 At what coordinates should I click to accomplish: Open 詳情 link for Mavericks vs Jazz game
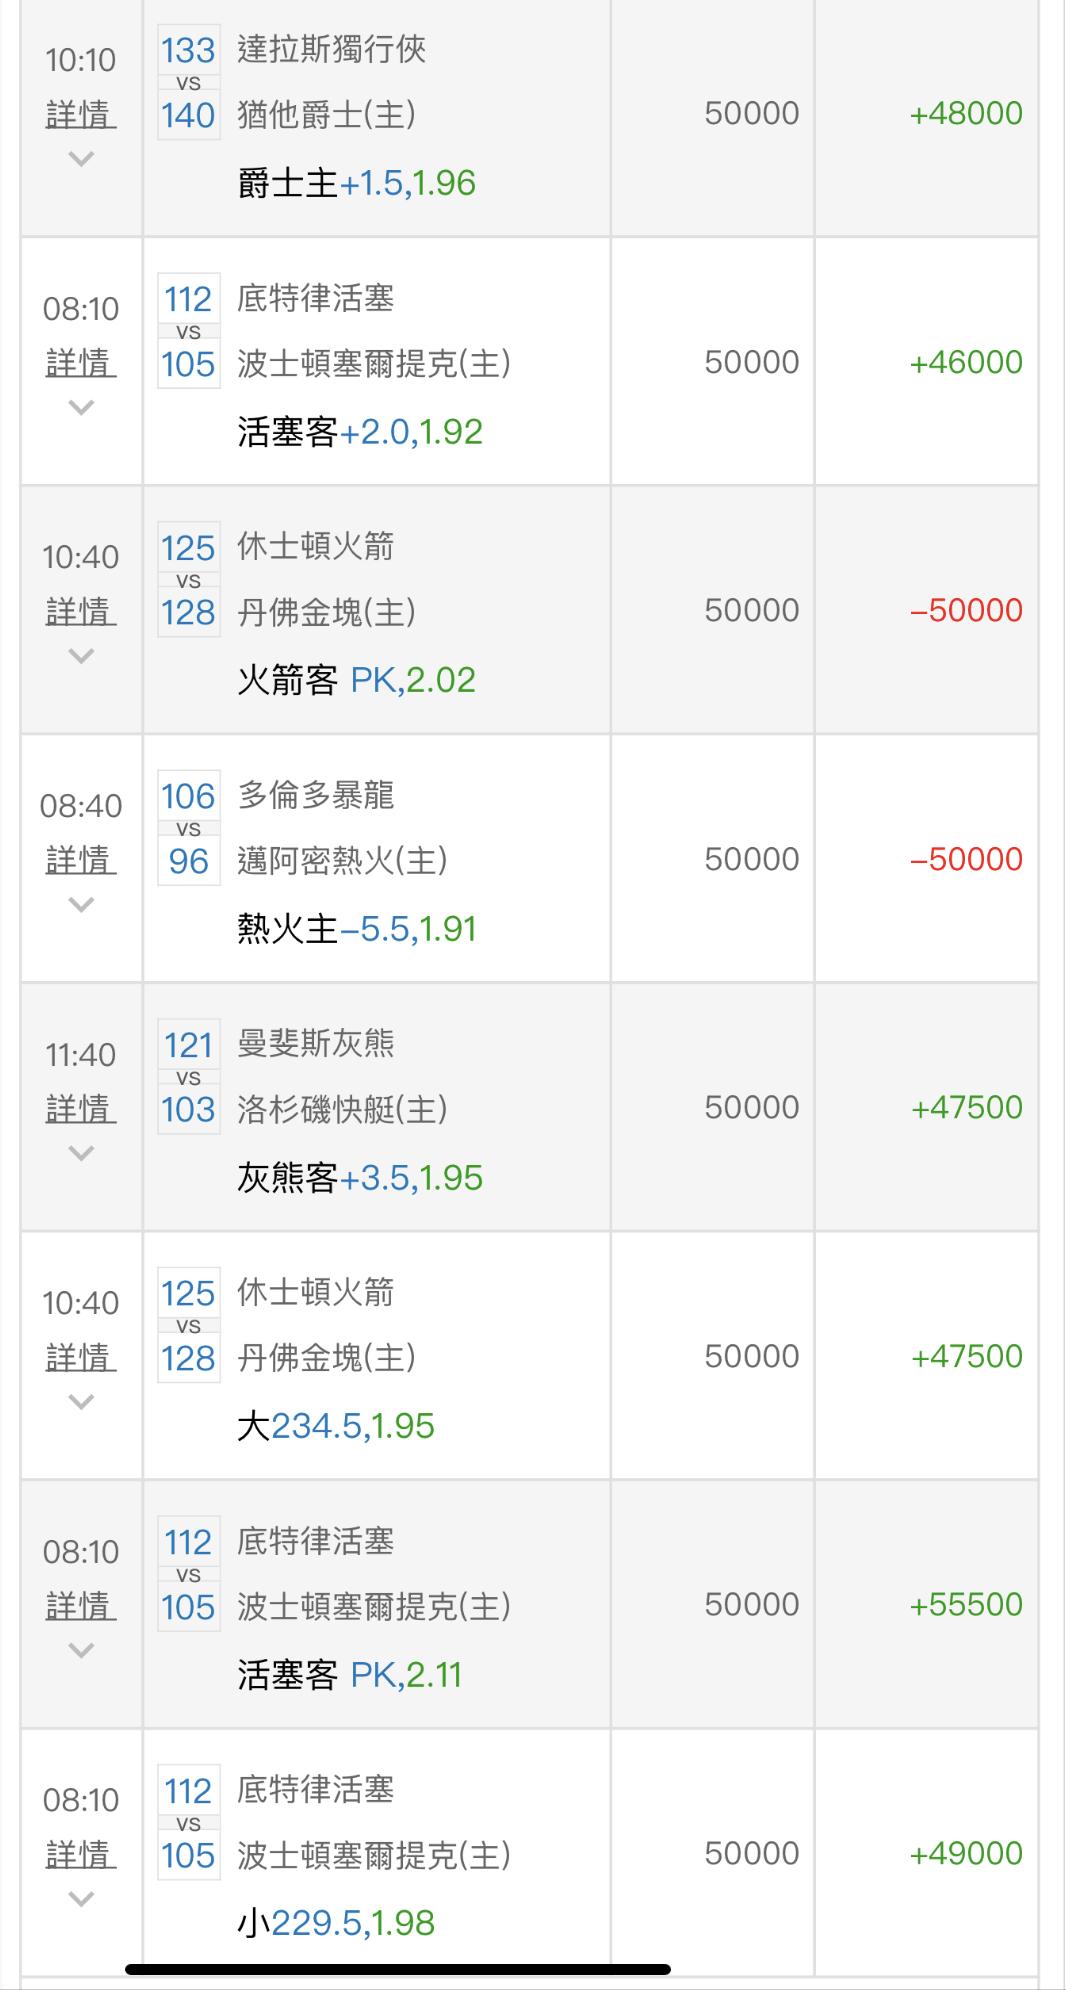click(81, 115)
